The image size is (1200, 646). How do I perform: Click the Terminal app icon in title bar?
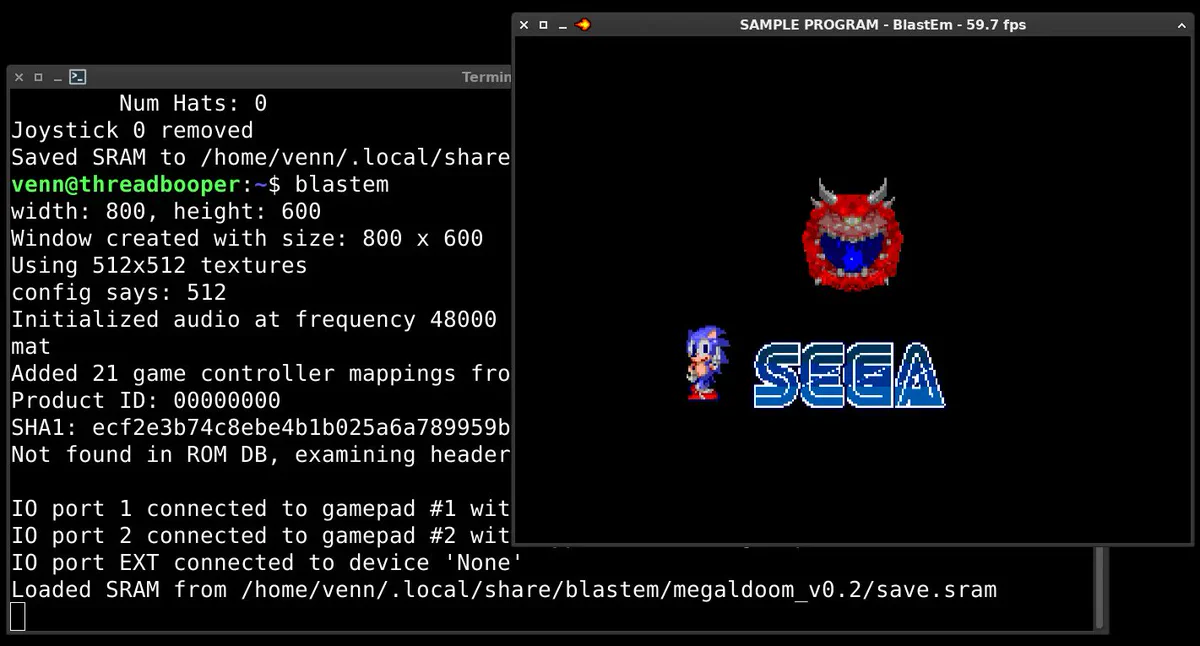(x=78, y=77)
